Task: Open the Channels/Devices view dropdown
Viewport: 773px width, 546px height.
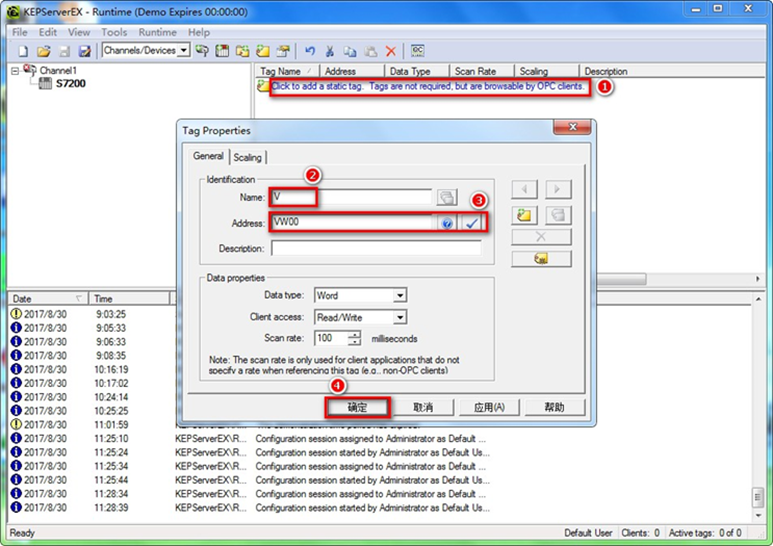Action: coord(184,50)
